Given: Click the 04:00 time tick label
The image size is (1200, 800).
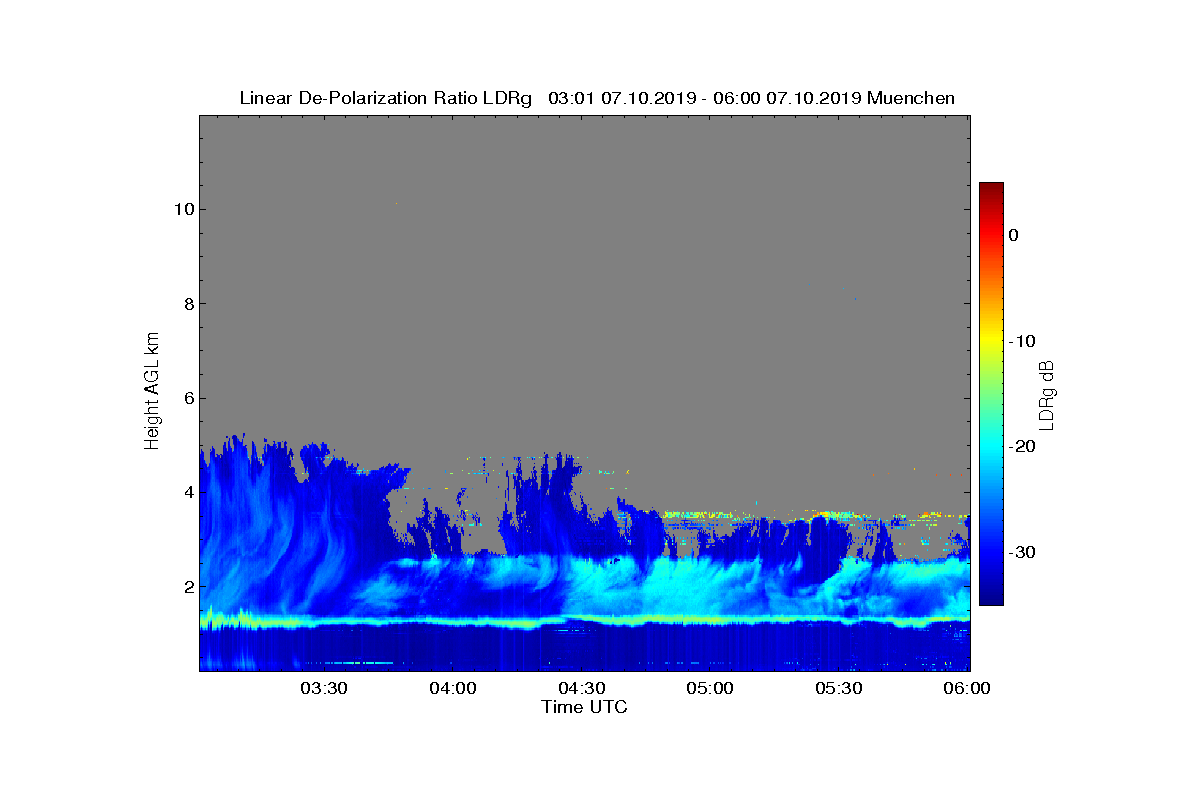Looking at the screenshot, I should (452, 688).
